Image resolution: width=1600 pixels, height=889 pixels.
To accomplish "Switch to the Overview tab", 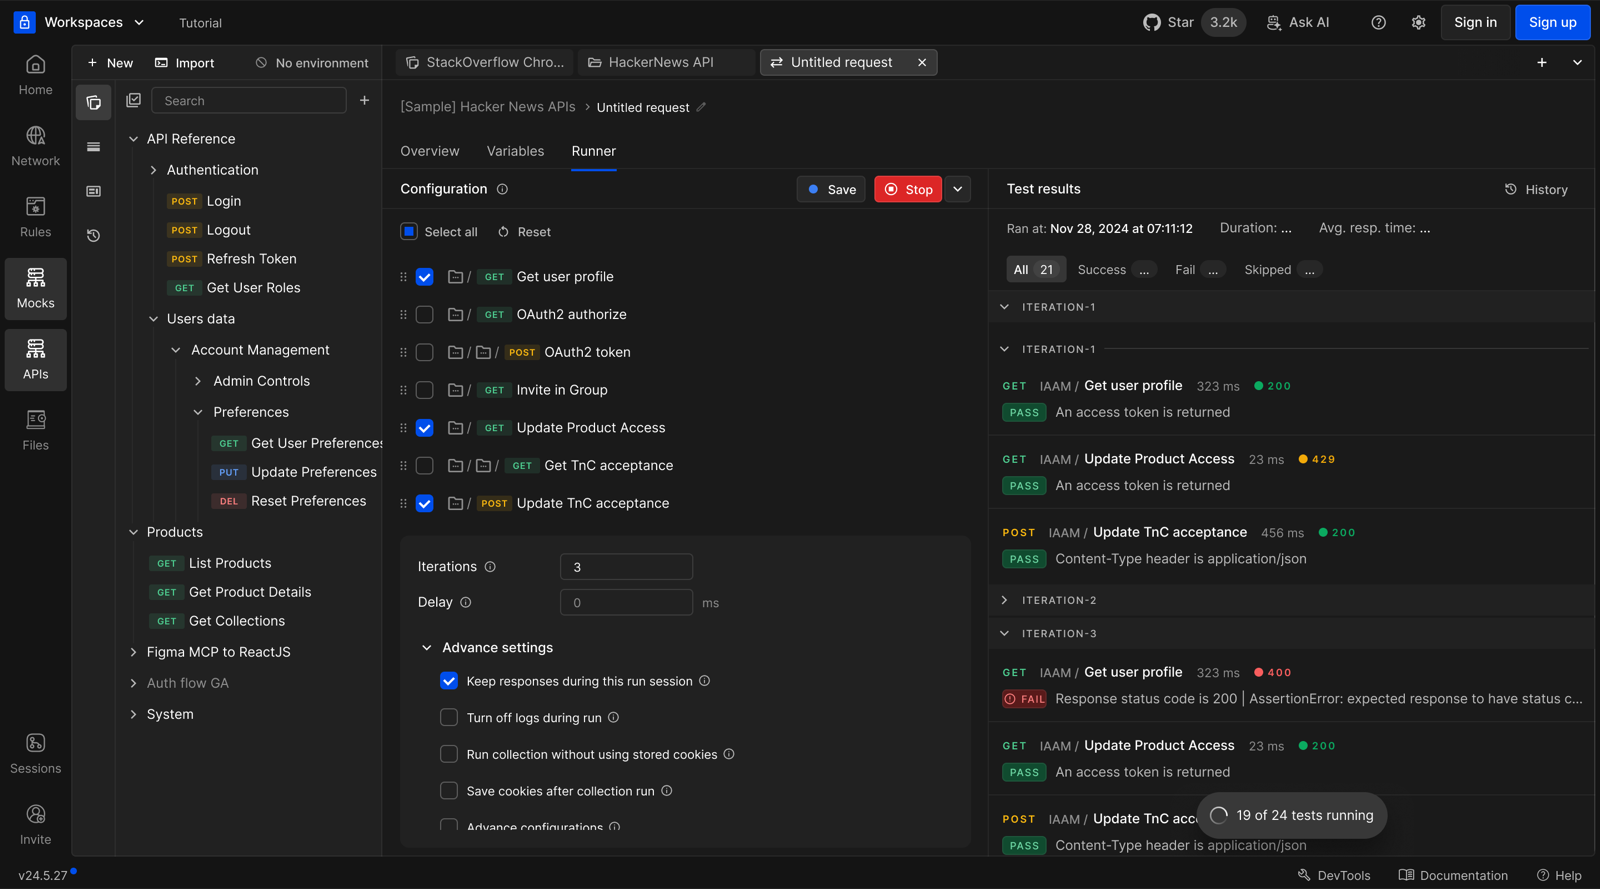I will [430, 151].
